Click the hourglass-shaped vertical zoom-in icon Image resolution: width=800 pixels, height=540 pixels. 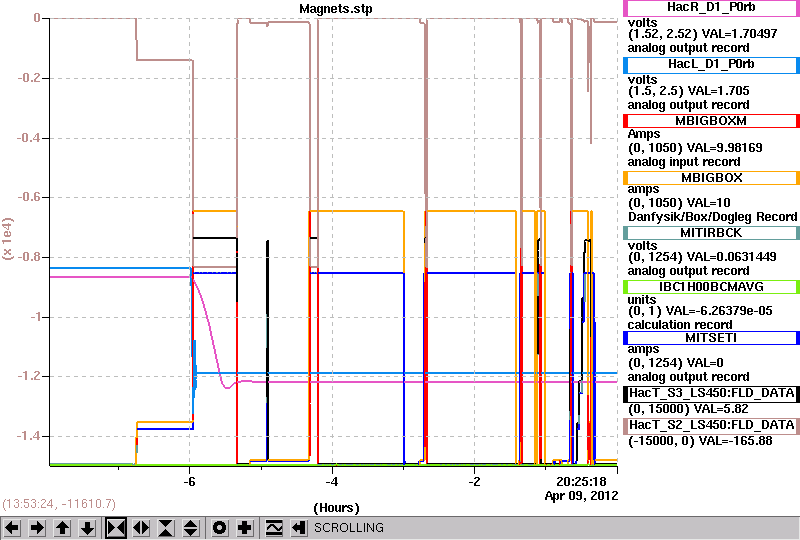click(x=166, y=528)
